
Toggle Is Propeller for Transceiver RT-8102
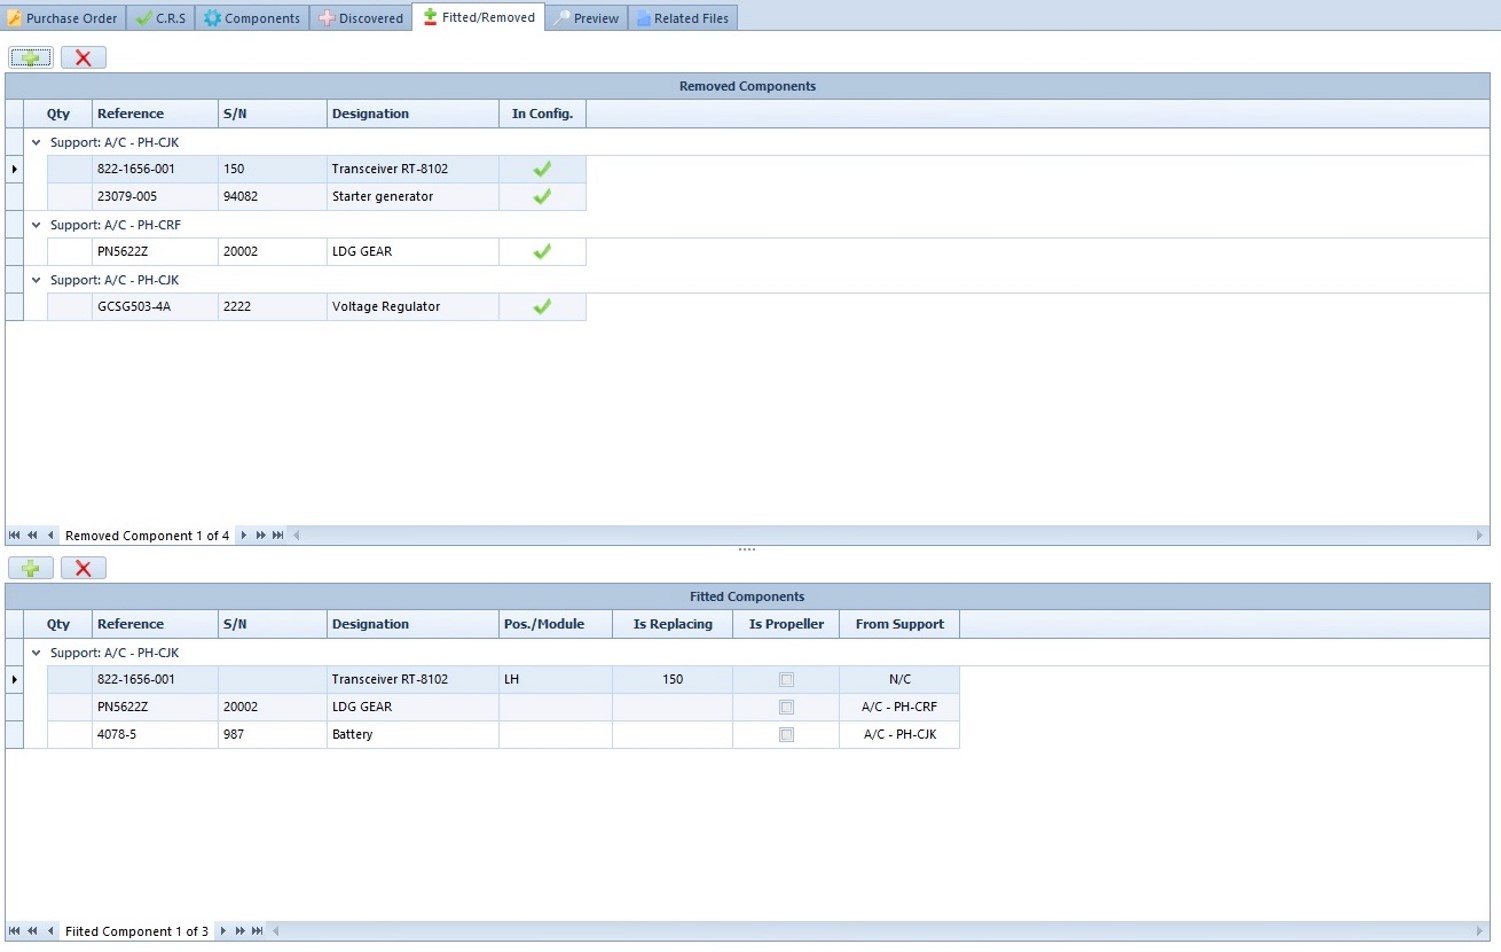786,680
